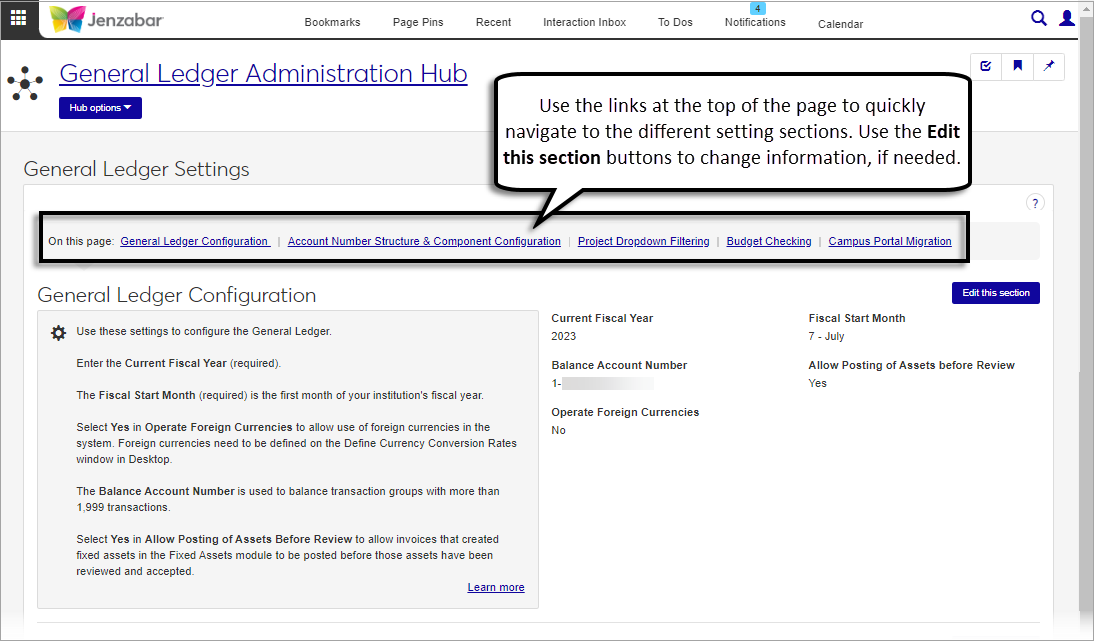Click Allow Posting of Assets before Review label

tap(911, 365)
